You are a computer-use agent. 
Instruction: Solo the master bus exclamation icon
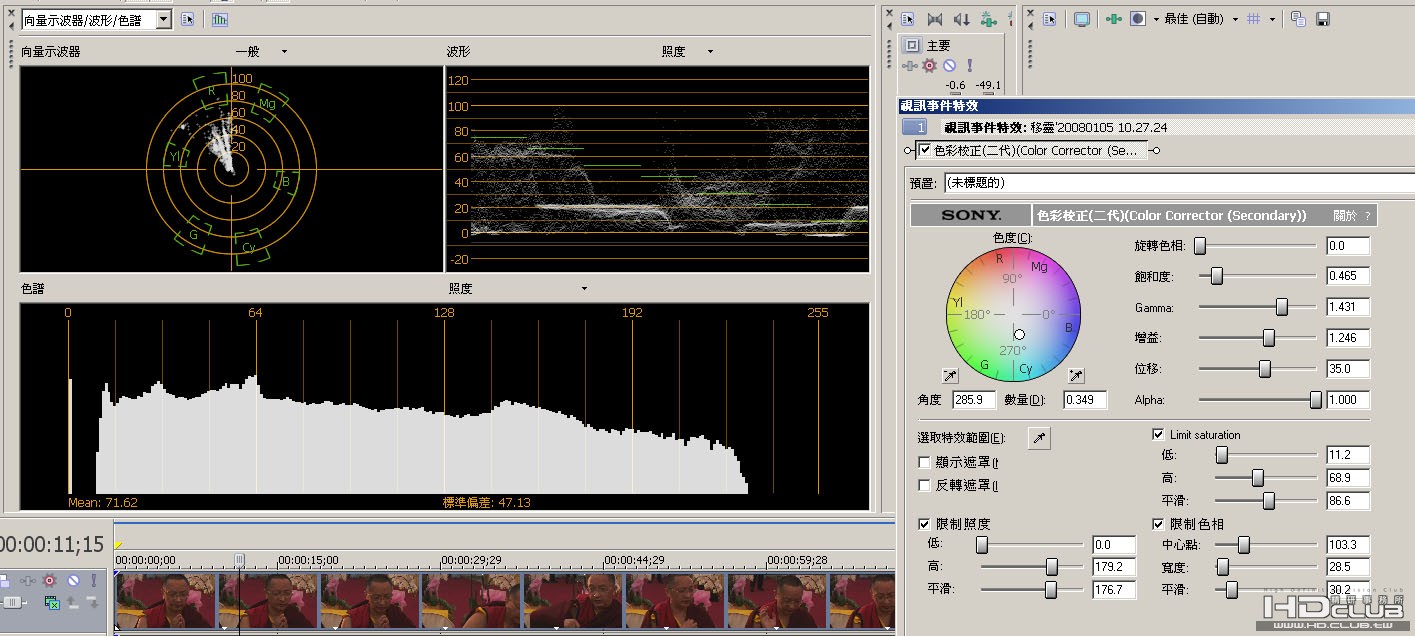pos(969,65)
